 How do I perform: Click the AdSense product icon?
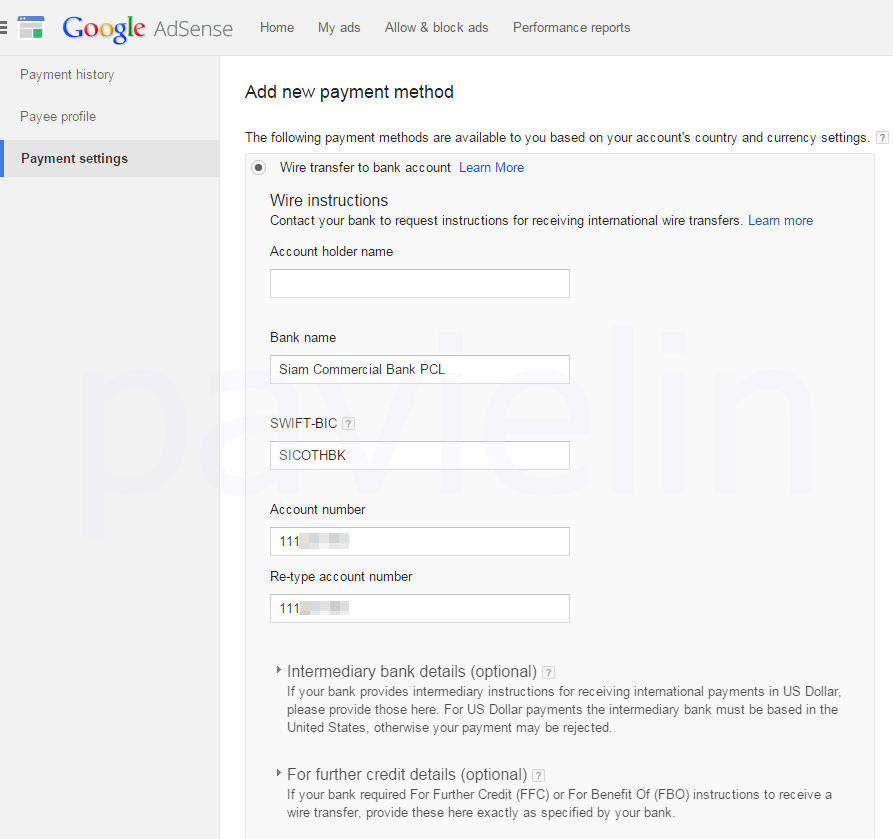point(31,27)
